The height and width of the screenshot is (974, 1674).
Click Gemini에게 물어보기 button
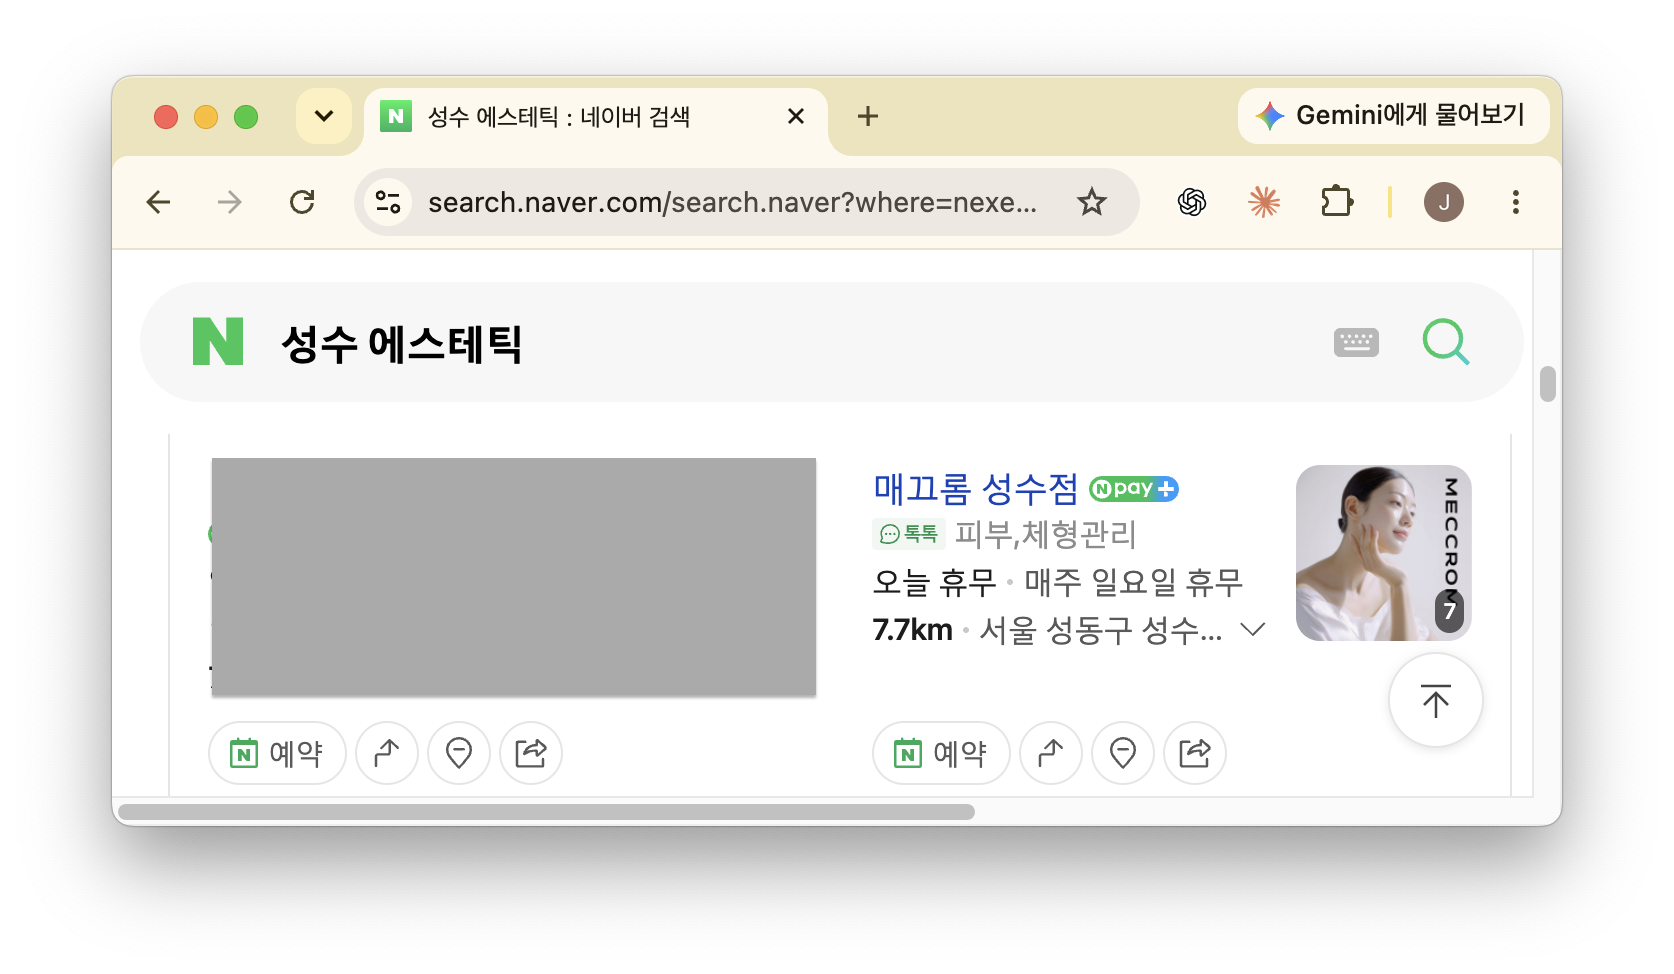[1394, 116]
